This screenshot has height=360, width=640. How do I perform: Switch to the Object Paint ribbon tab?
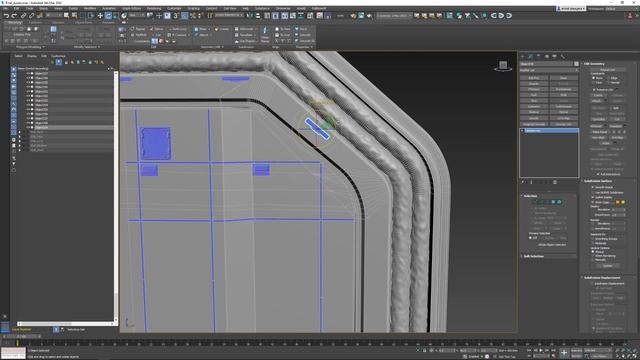pyautogui.click(x=84, y=22)
